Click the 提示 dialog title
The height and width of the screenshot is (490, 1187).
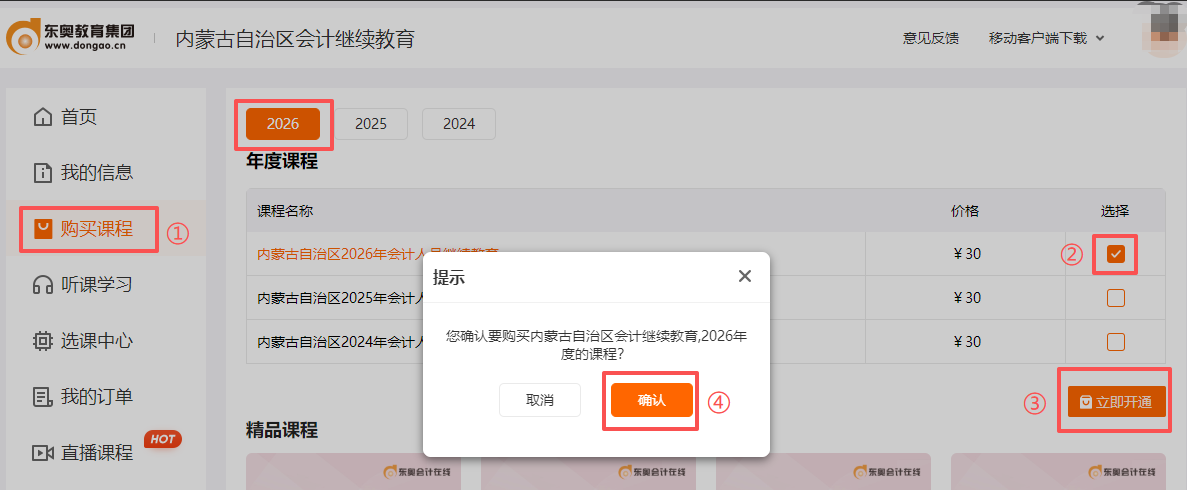click(449, 276)
